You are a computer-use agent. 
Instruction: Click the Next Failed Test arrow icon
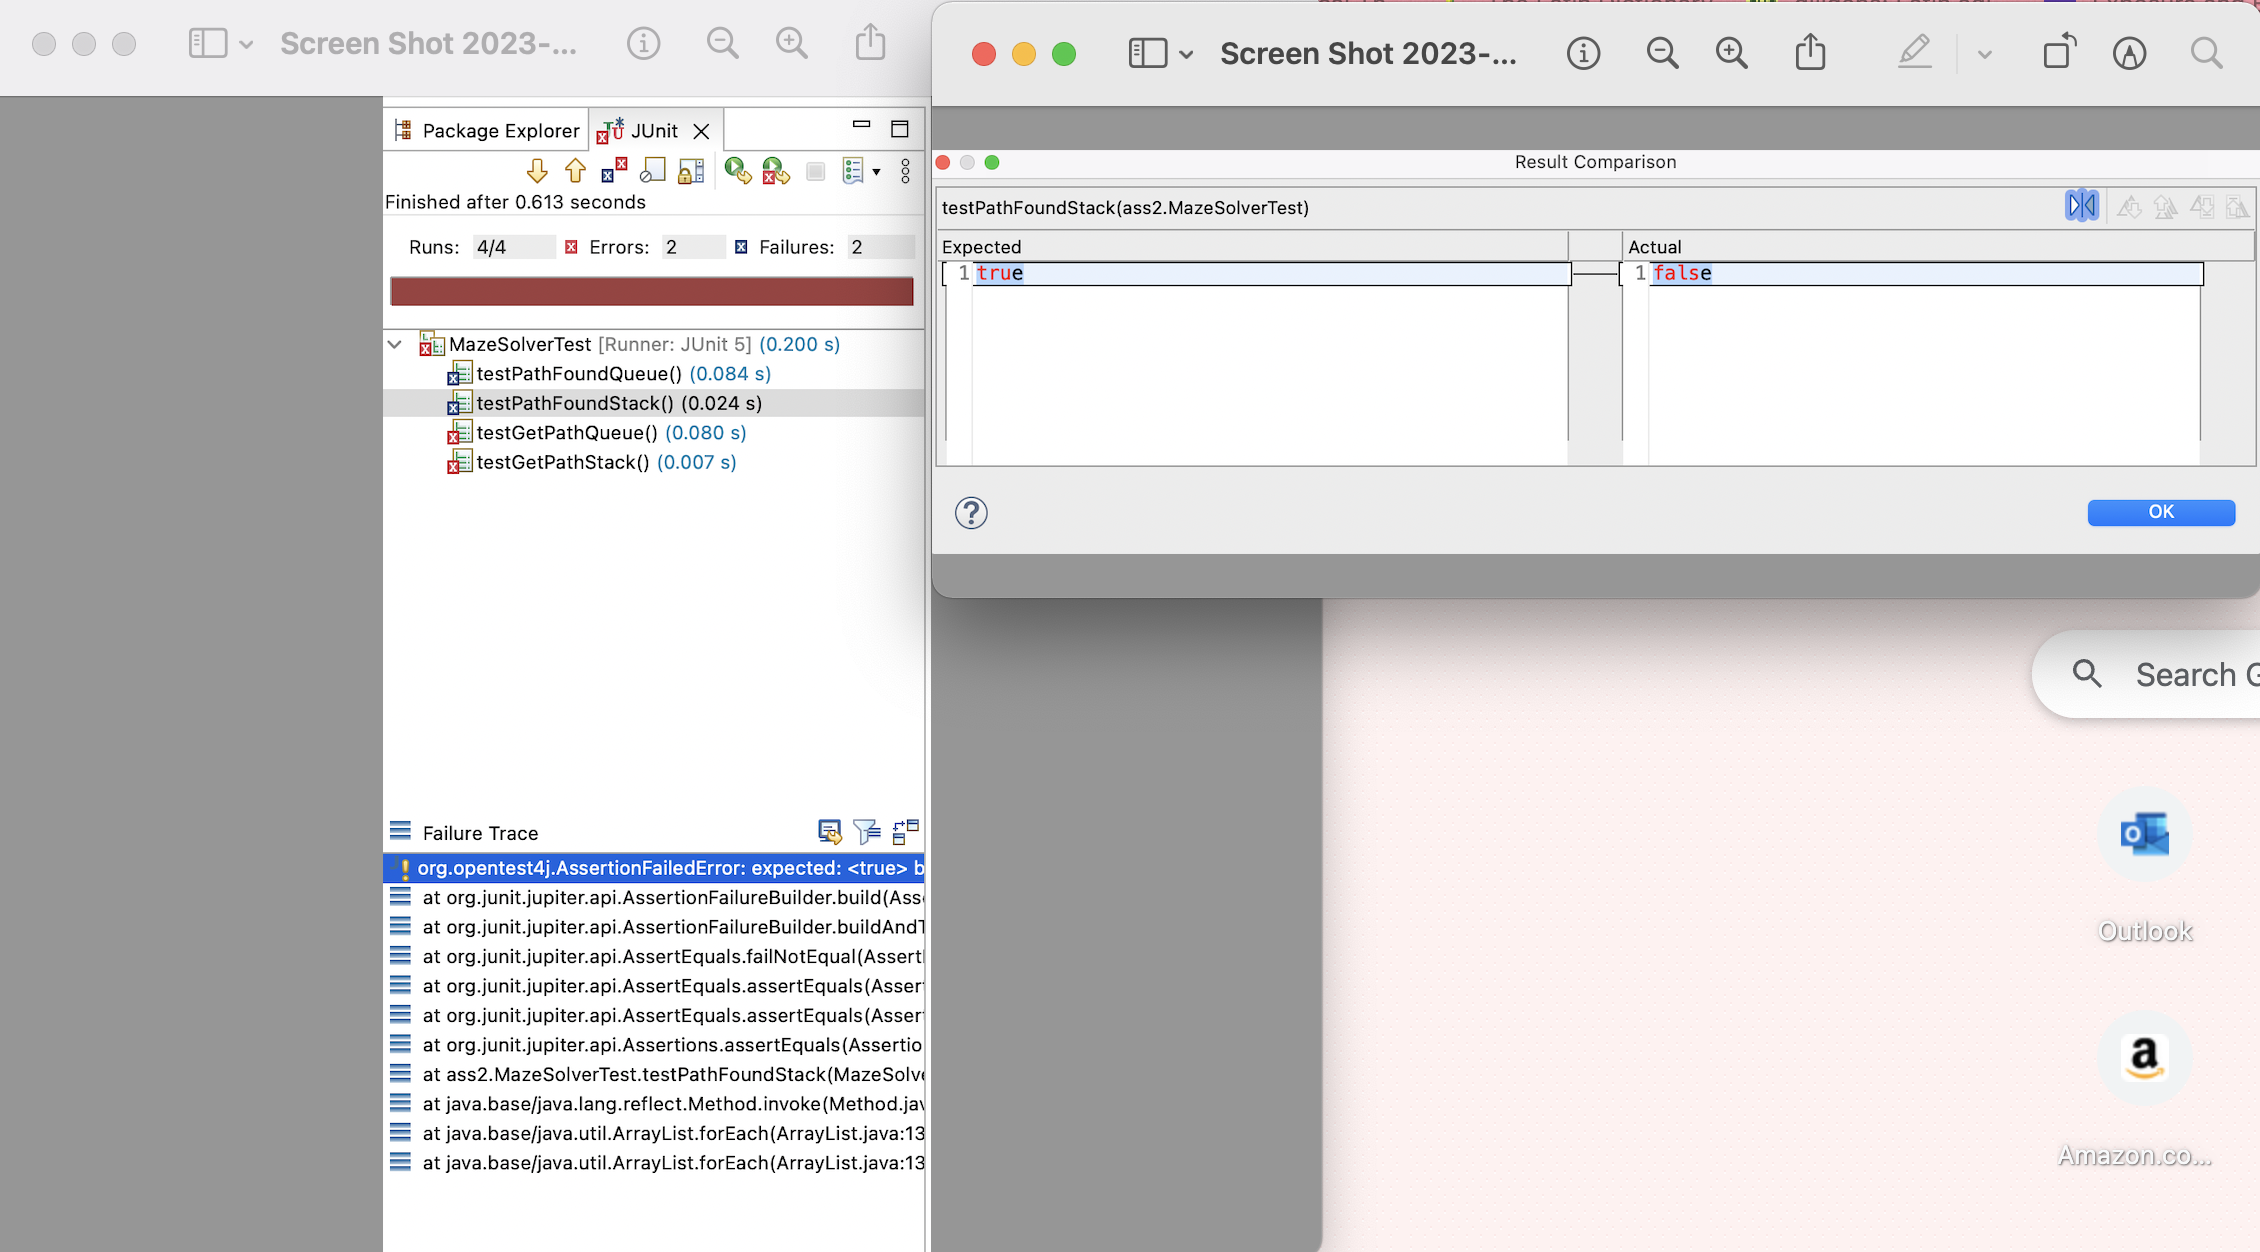pyautogui.click(x=537, y=171)
